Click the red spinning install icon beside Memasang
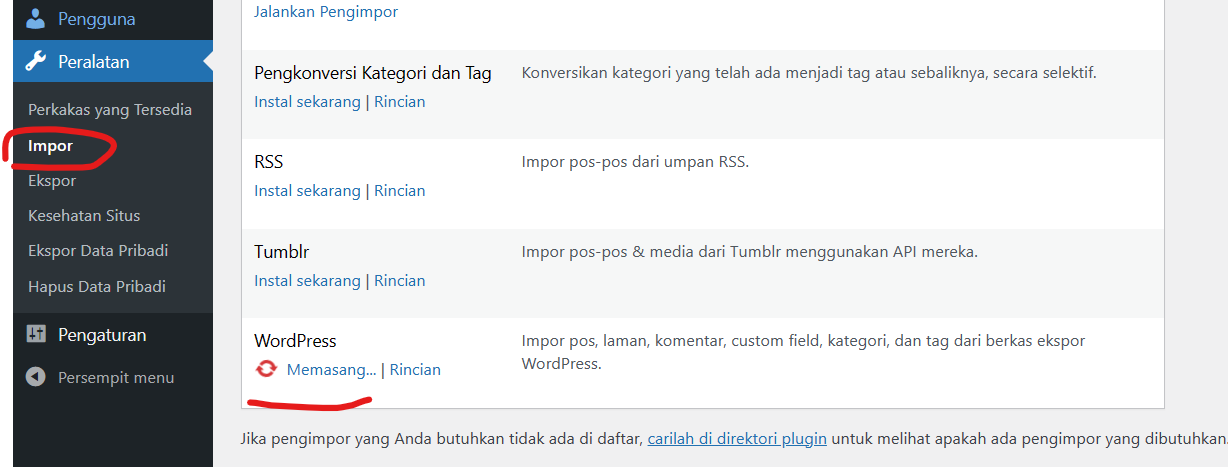 pos(266,369)
